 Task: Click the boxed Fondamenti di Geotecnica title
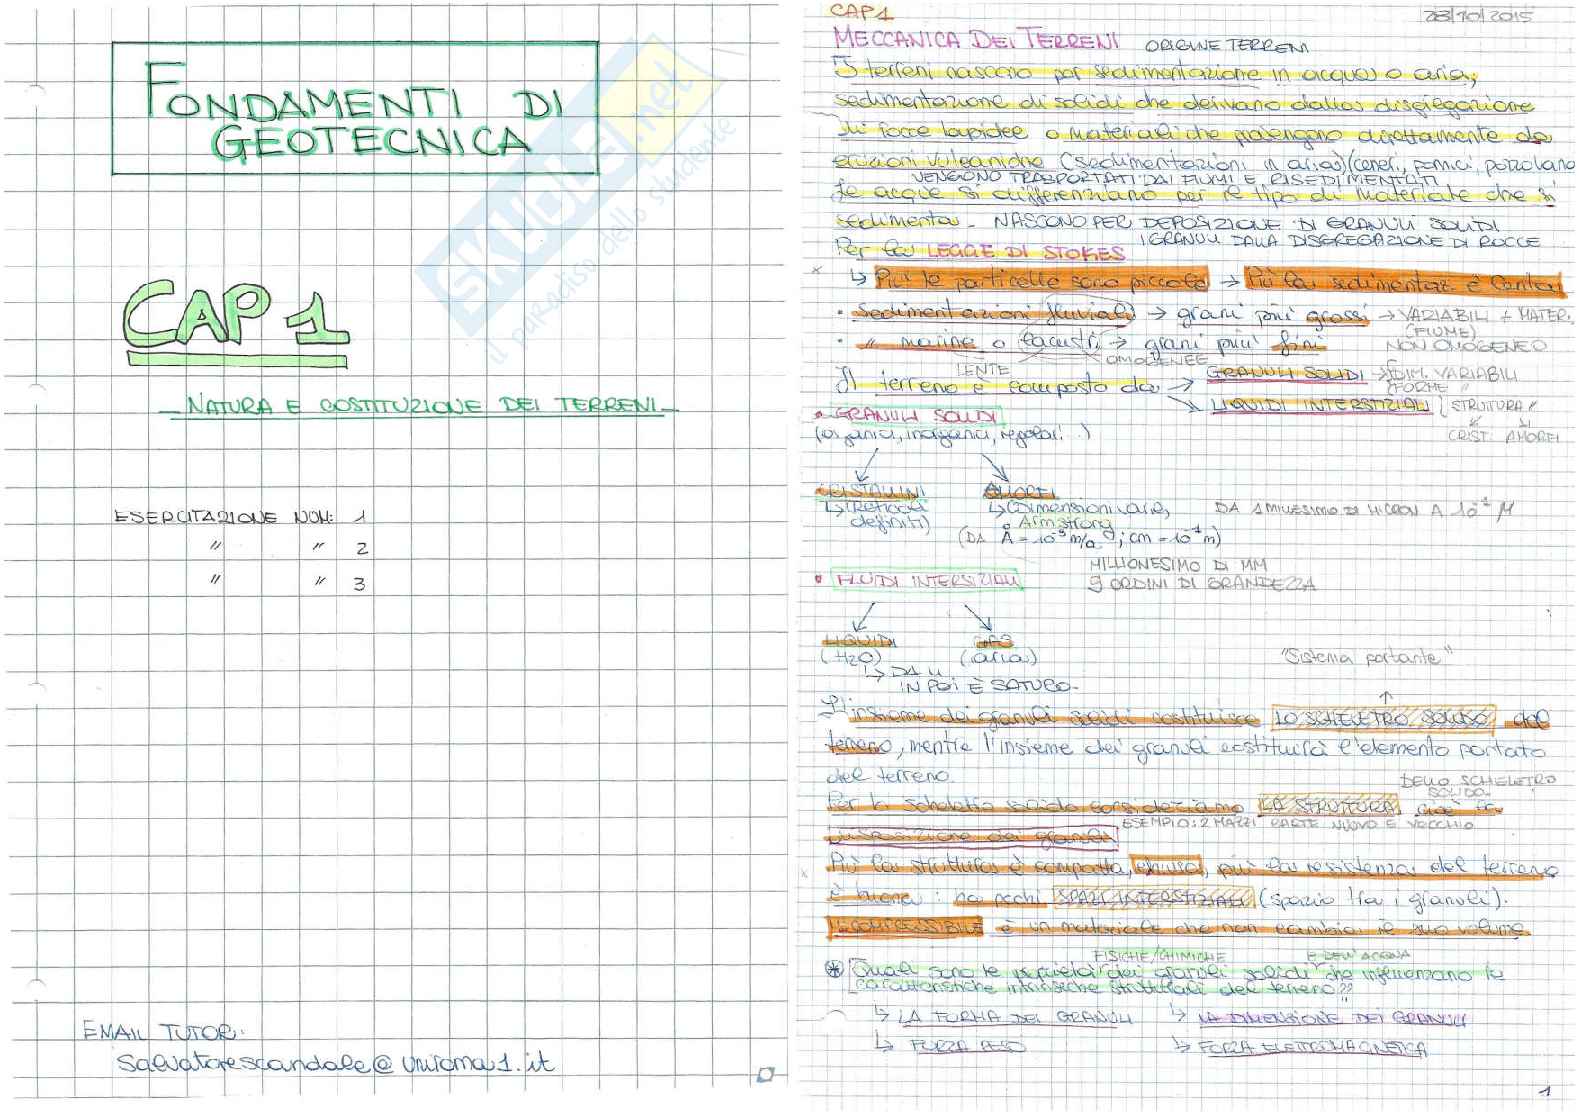click(354, 109)
